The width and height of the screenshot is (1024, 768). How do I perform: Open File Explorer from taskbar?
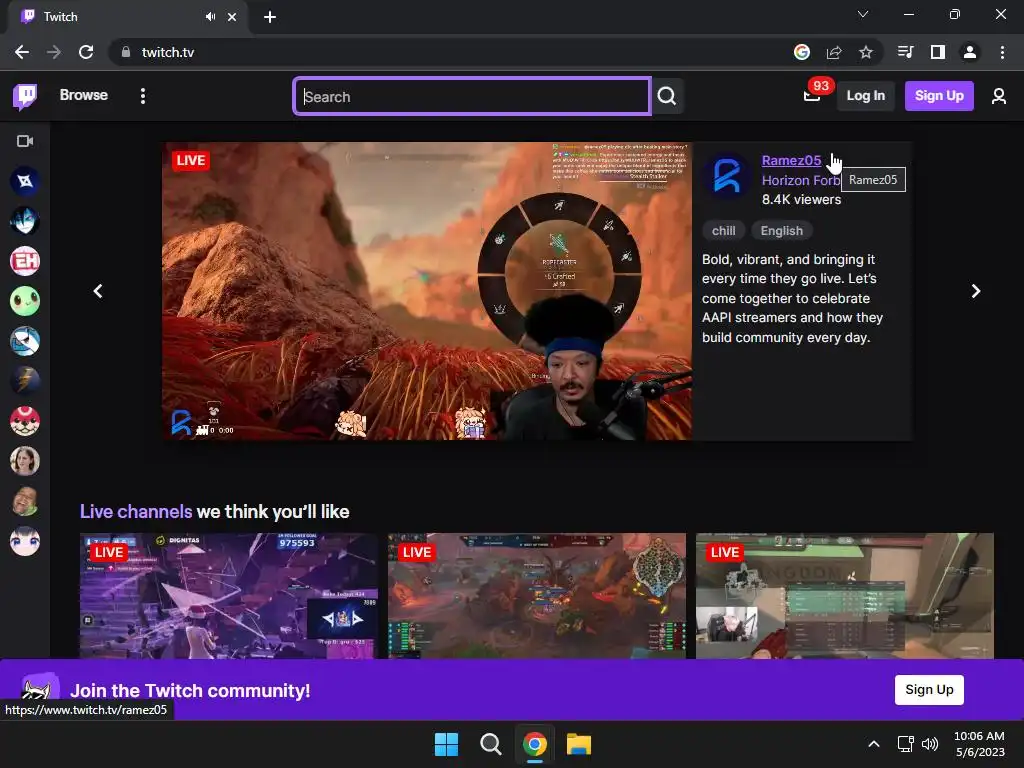pos(579,744)
